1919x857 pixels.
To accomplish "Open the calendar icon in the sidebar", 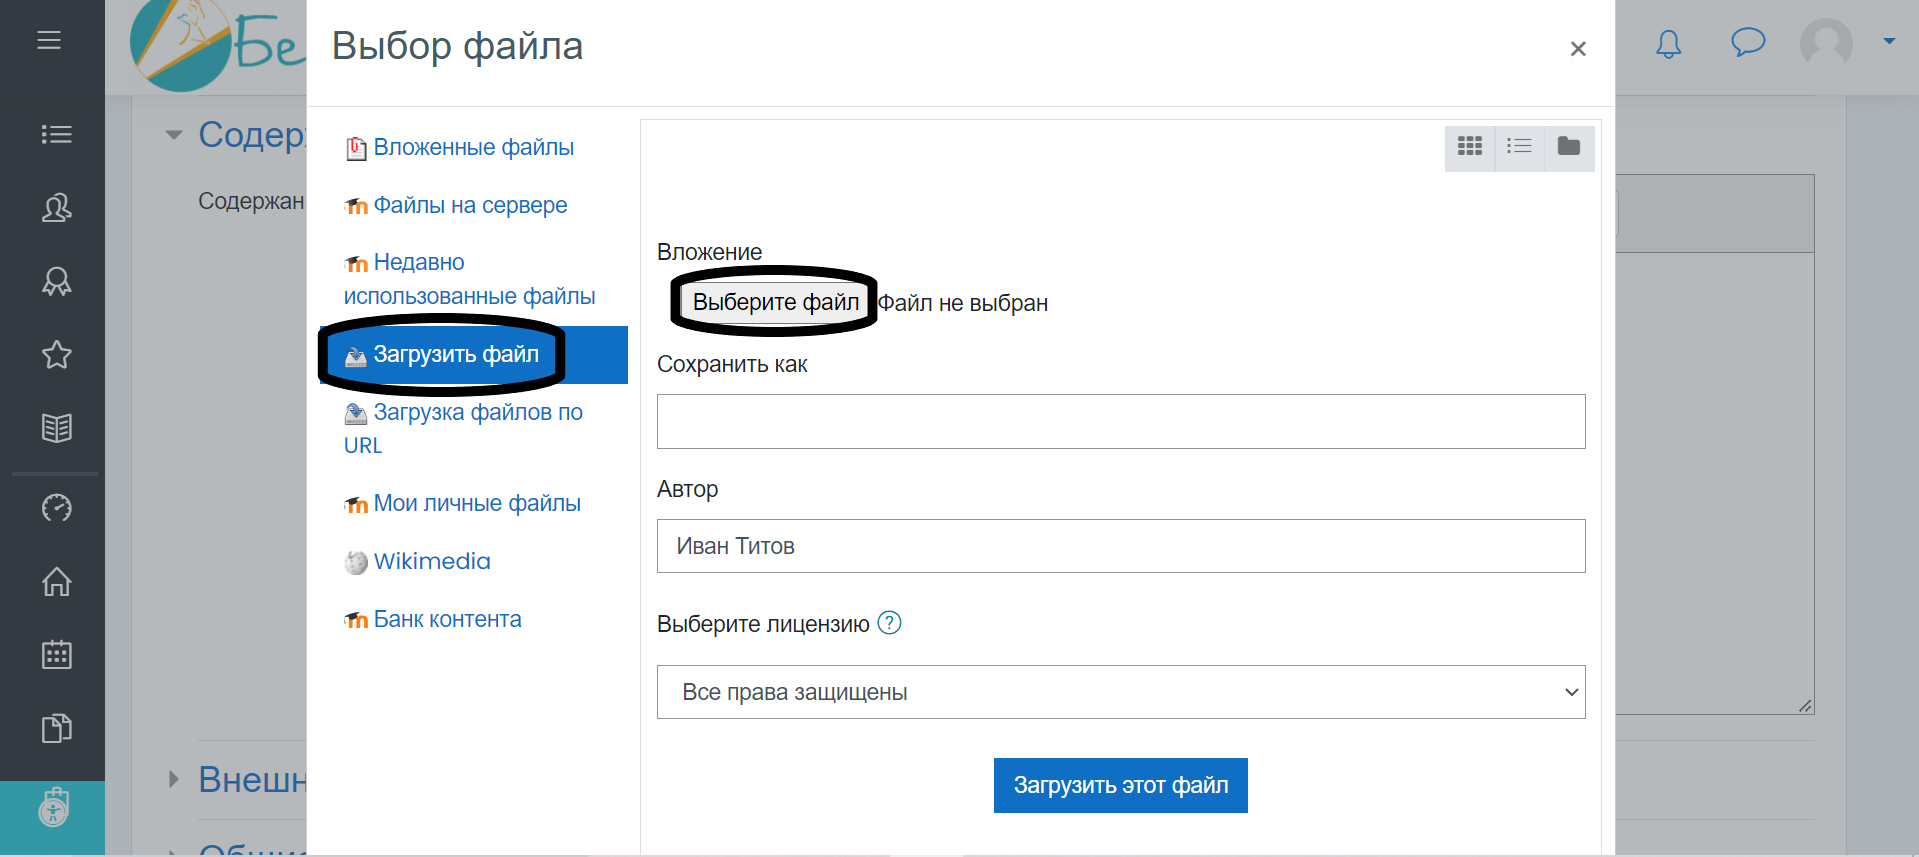I will click(x=56, y=655).
